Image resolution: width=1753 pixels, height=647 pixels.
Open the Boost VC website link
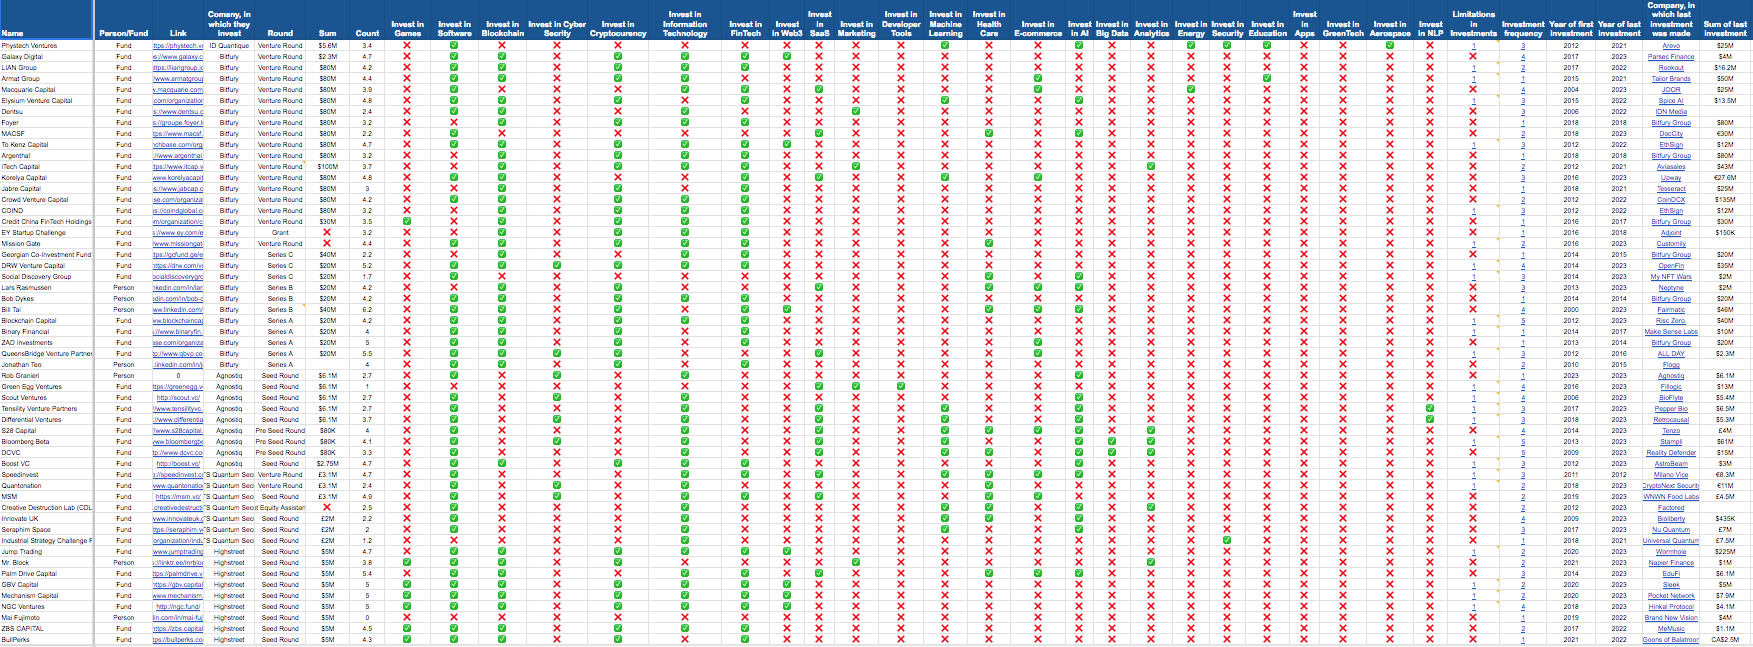tap(178, 464)
